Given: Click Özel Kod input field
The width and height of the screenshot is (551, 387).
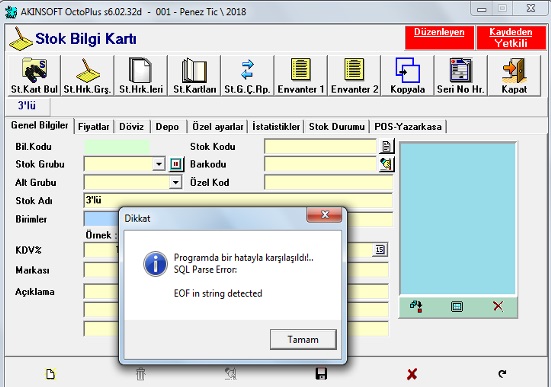Looking at the screenshot, I should (x=328, y=182).
